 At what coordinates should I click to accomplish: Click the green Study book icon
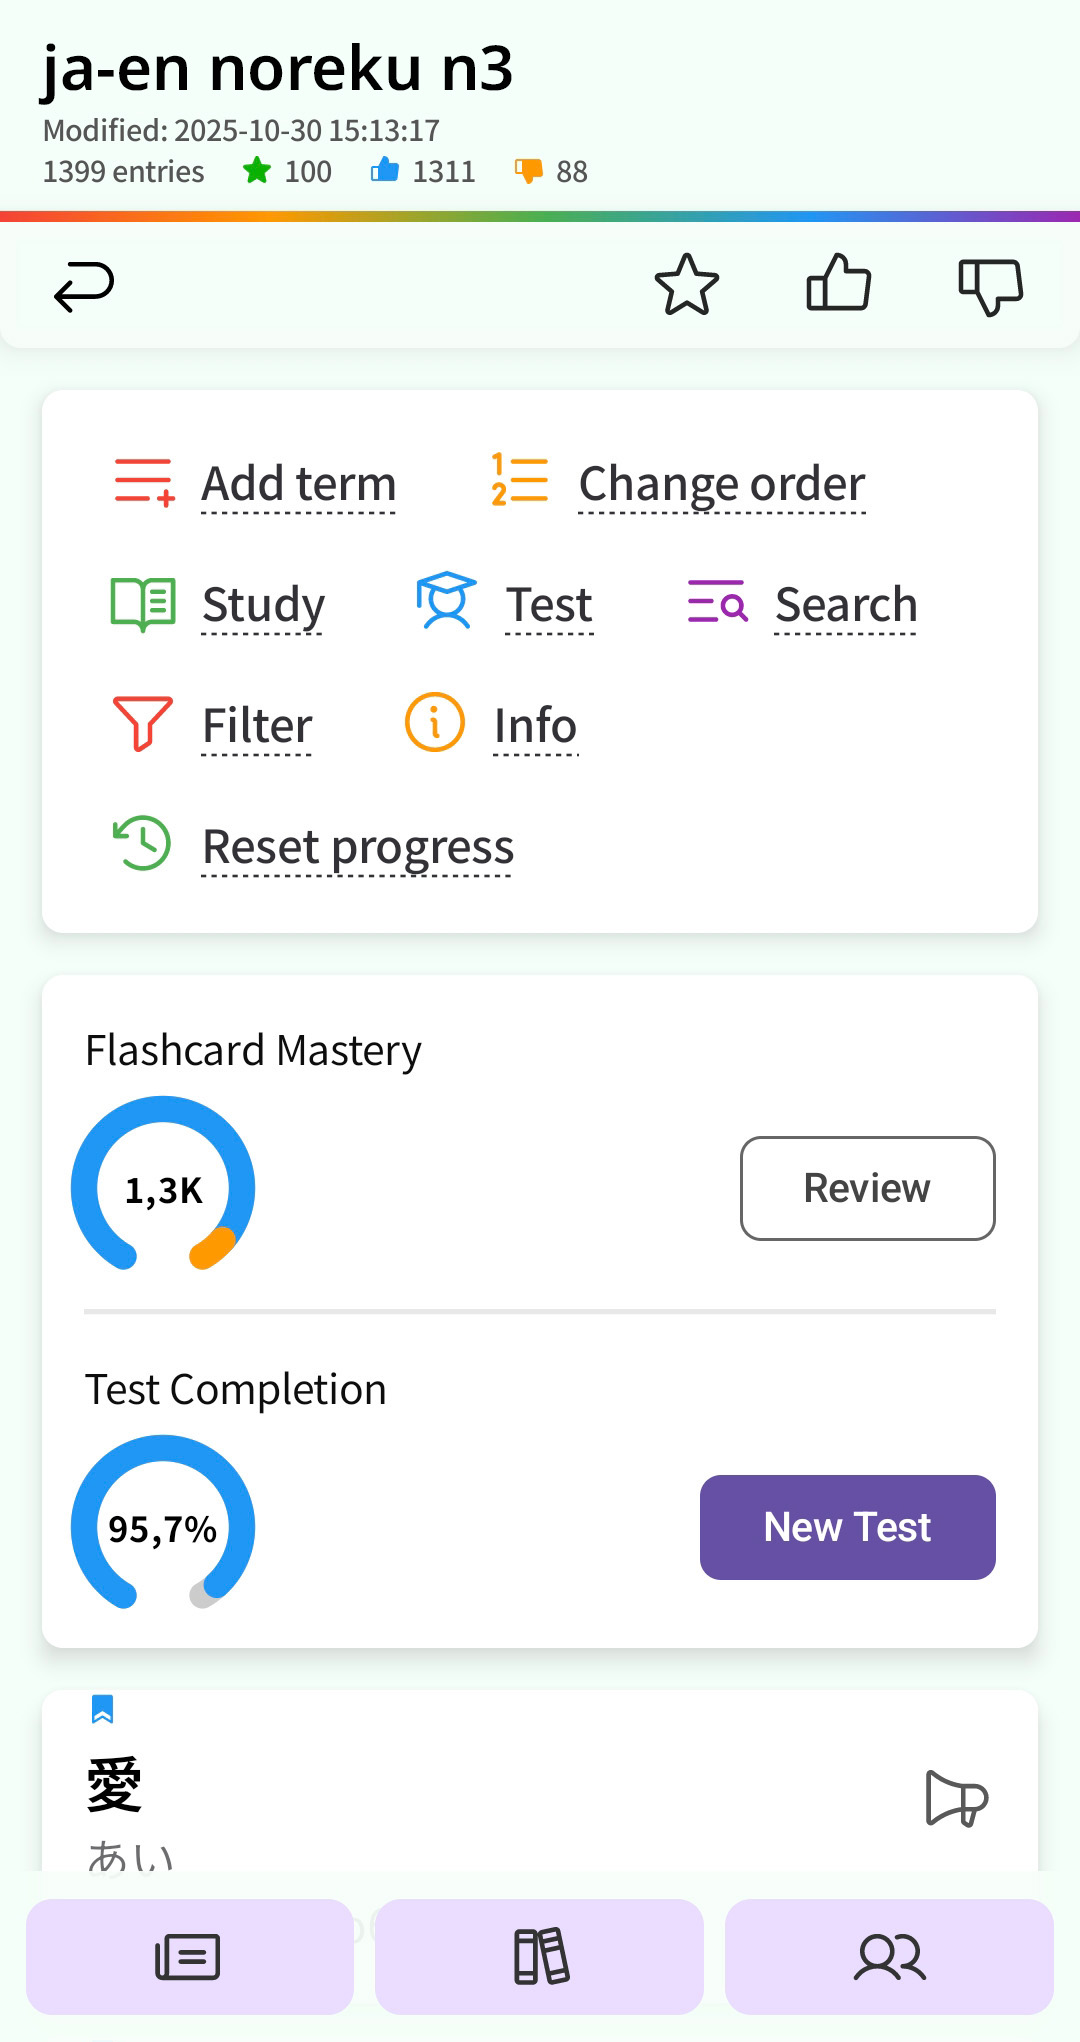tap(143, 604)
